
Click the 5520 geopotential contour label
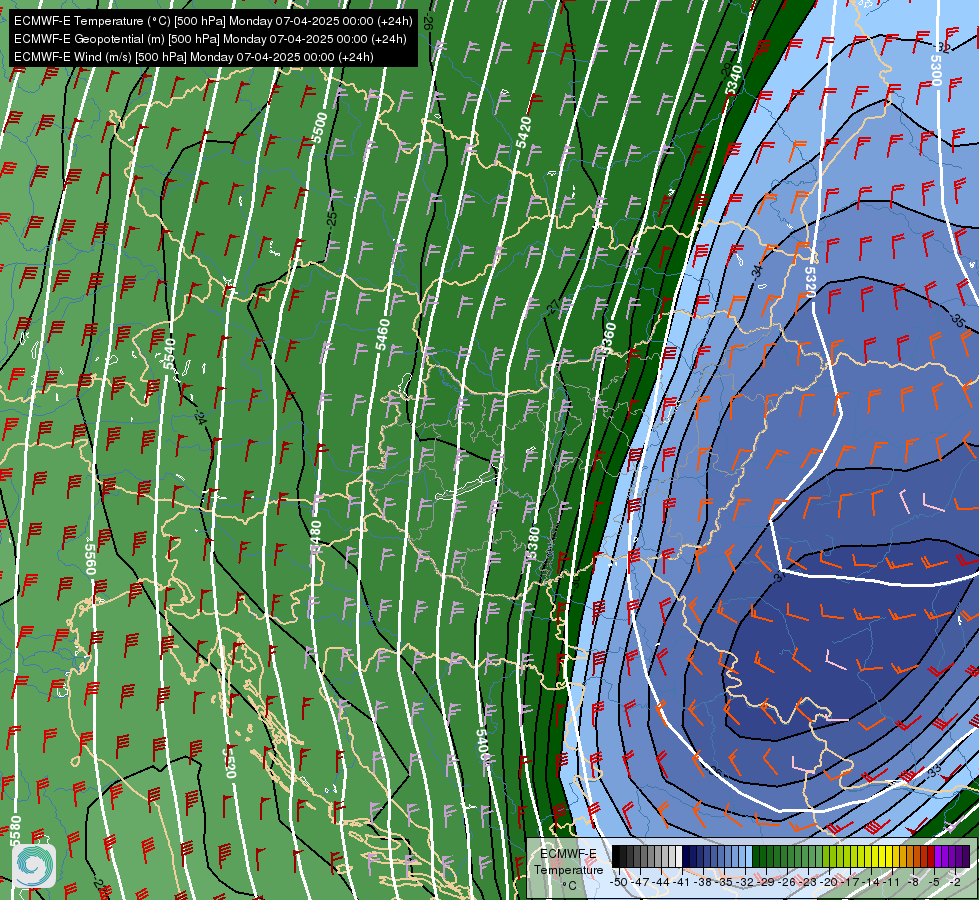tap(229, 762)
